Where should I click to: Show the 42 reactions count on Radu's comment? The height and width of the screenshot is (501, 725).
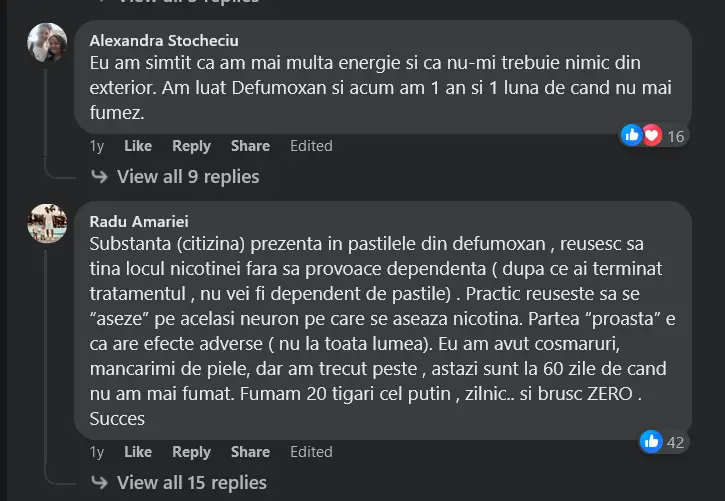pos(675,442)
